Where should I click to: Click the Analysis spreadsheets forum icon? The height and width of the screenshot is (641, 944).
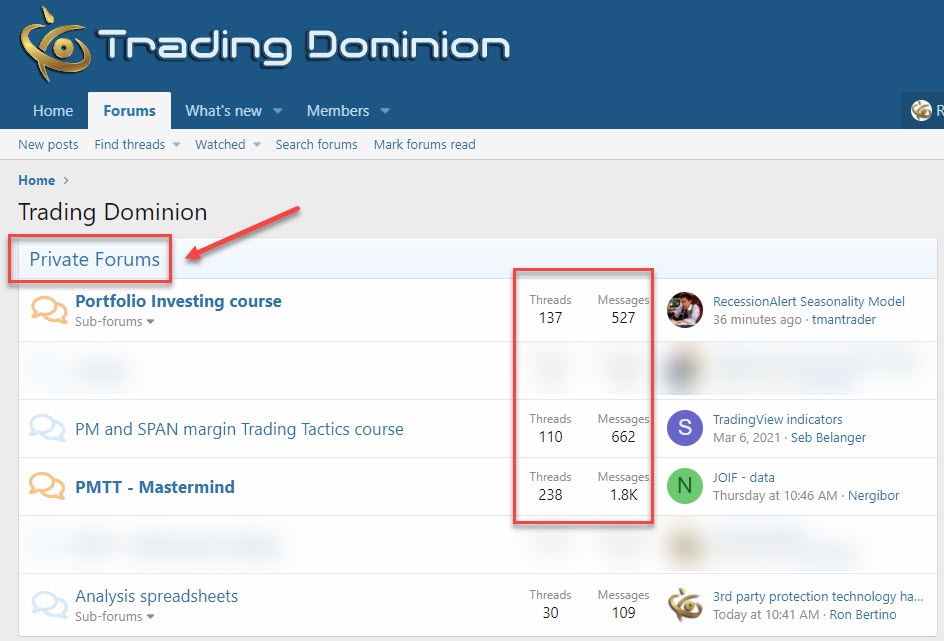click(x=49, y=605)
